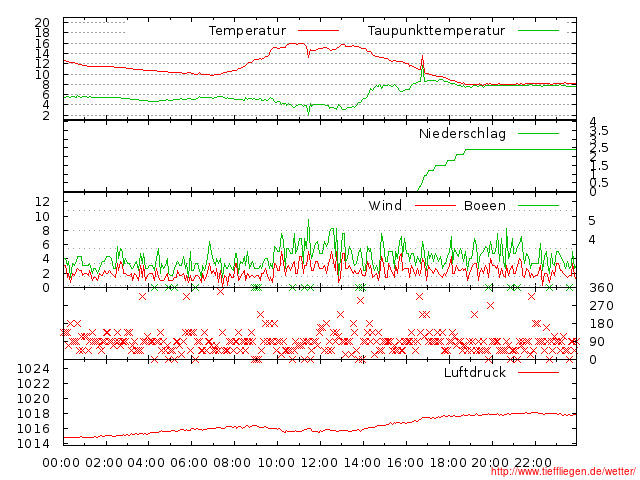This screenshot has width=640, height=480.
Task: Select the 02:00 time axis label
Action: tap(104, 463)
